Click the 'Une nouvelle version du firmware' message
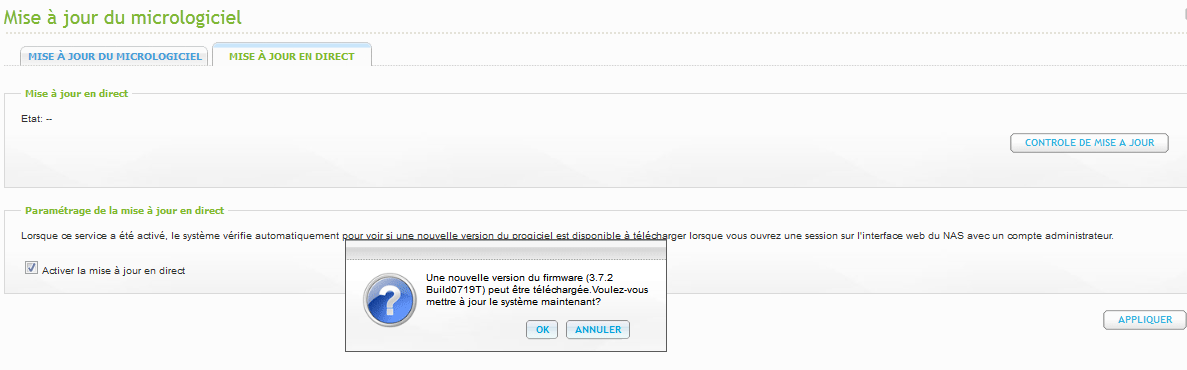Viewport: 1187px width, 370px height. [x=506, y=278]
